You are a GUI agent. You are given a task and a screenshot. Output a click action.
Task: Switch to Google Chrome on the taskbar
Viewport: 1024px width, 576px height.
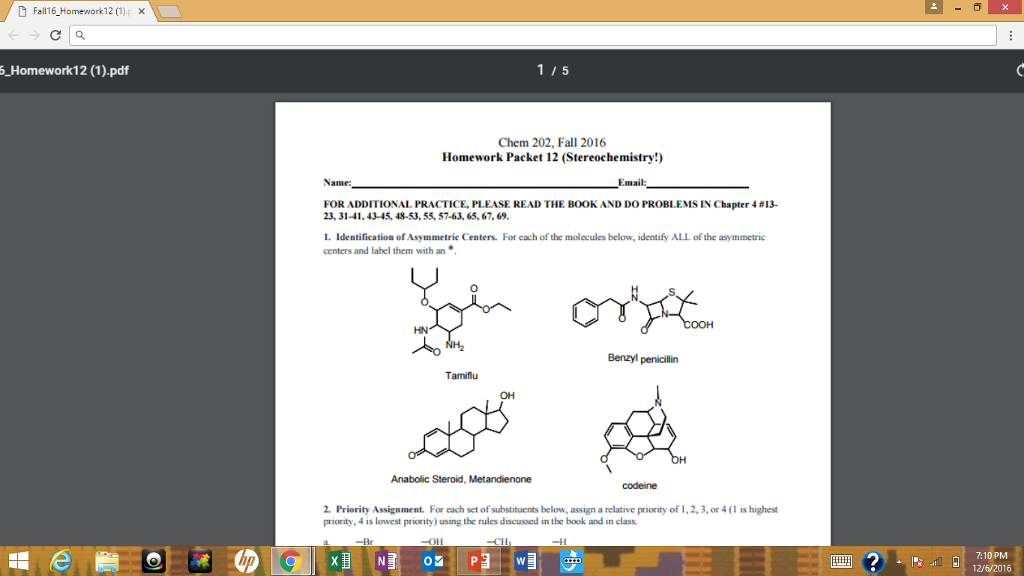tap(291, 561)
